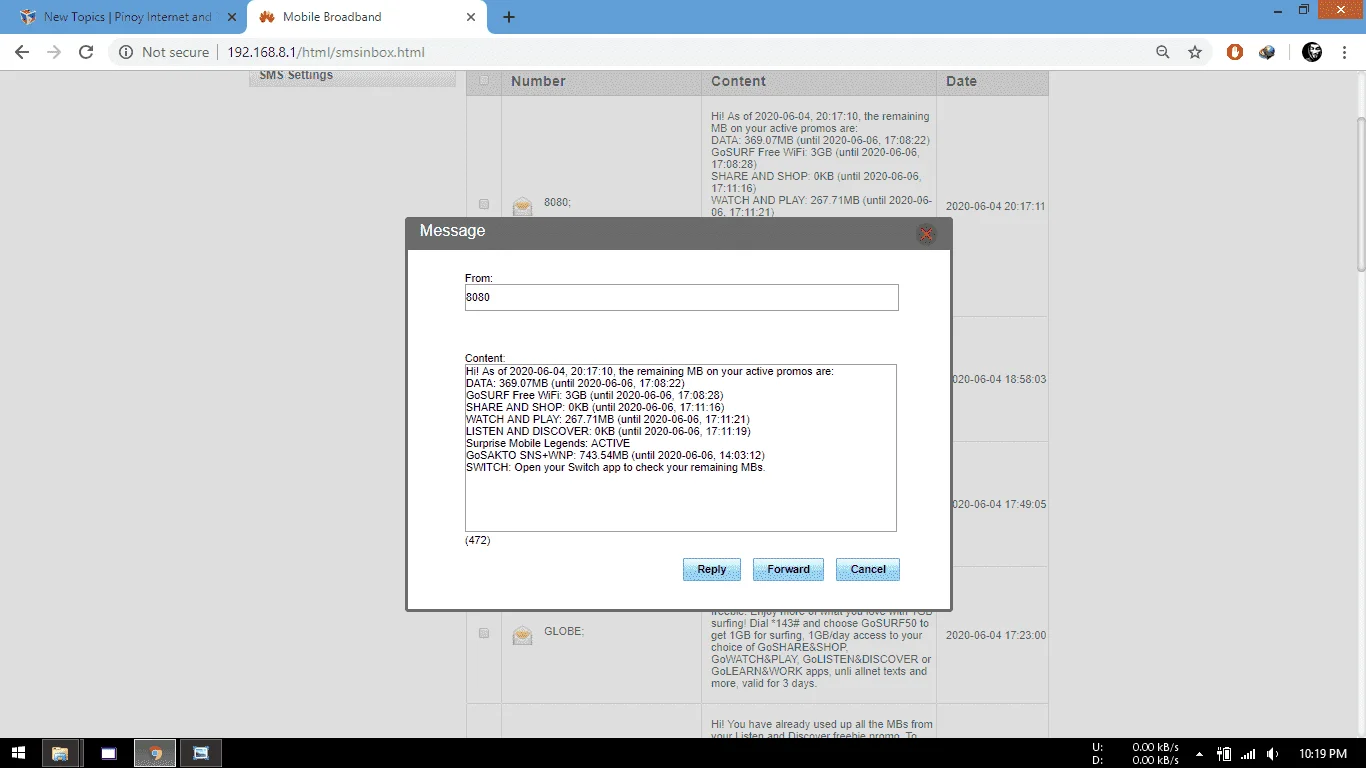Go back to the previous page
Screen dimensions: 1366x768
[x=22, y=52]
